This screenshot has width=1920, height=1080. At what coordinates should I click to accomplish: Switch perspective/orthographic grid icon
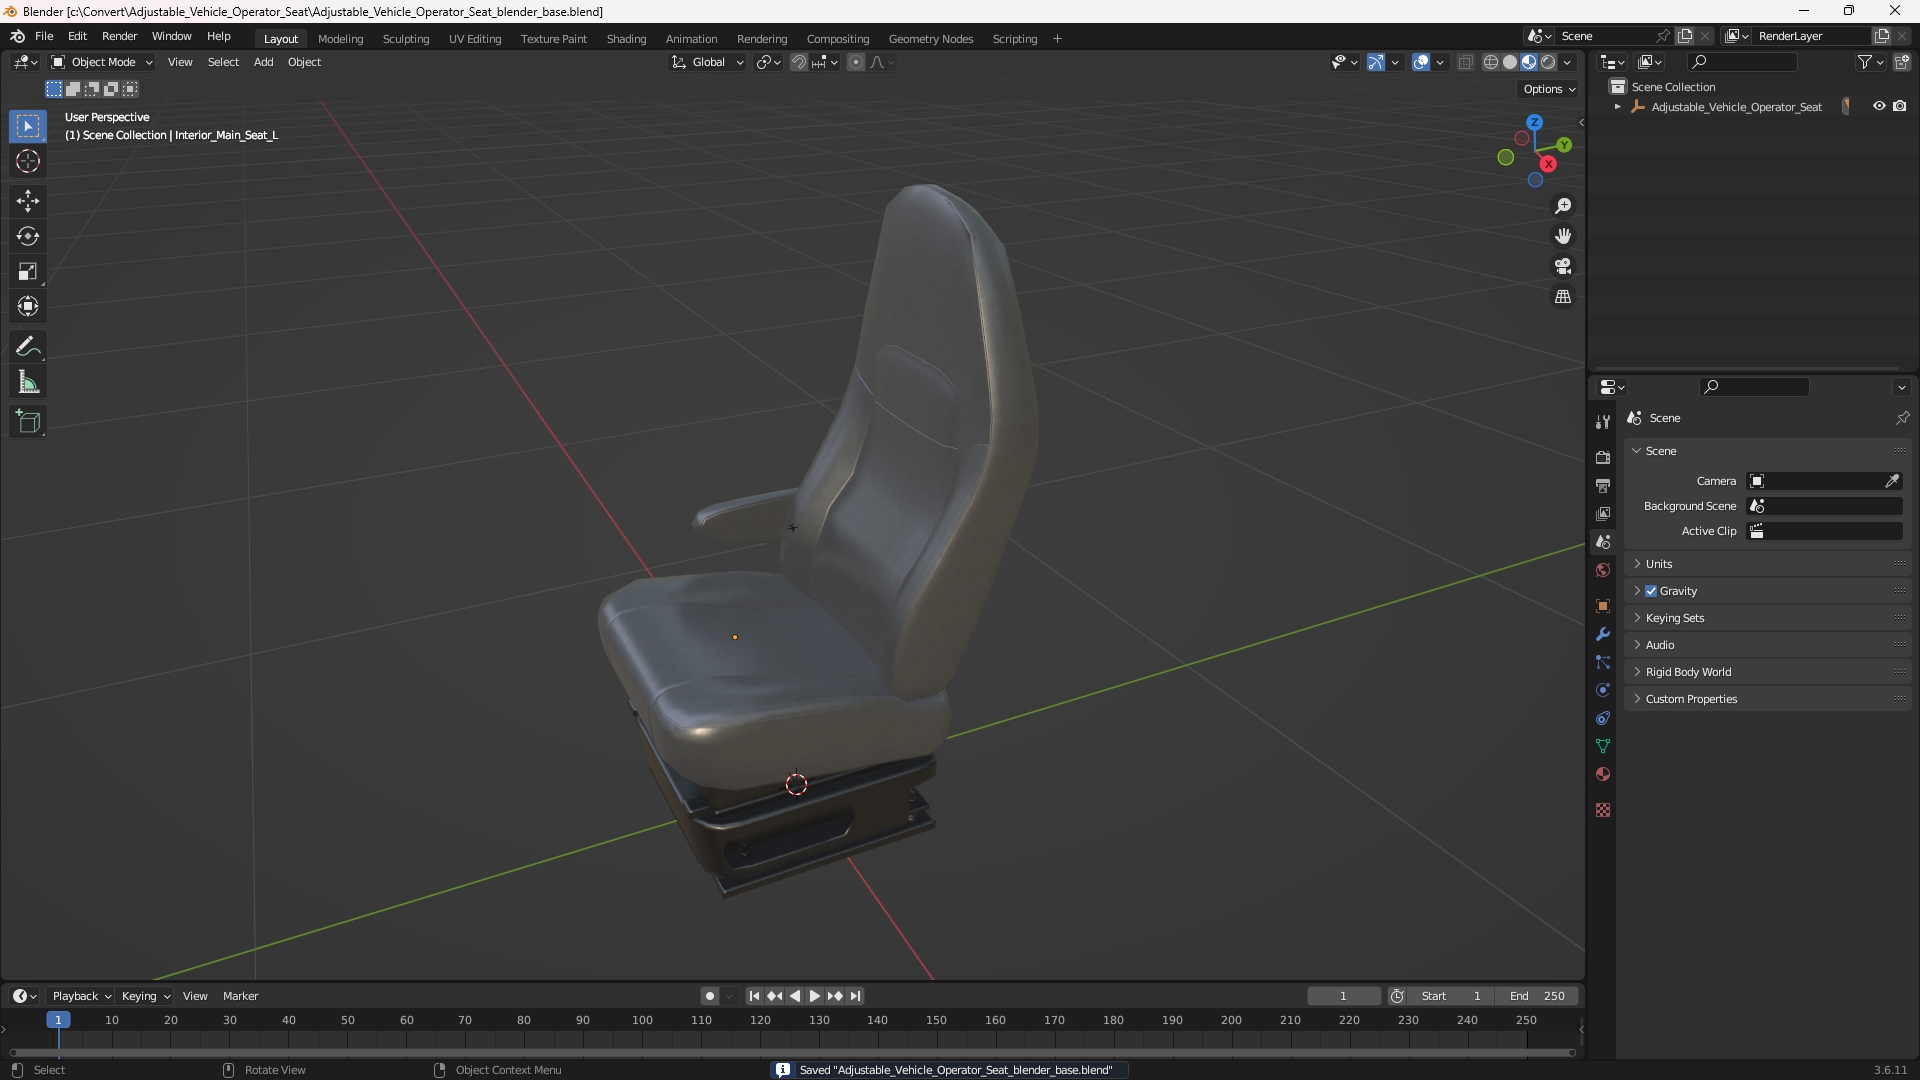coord(1563,297)
